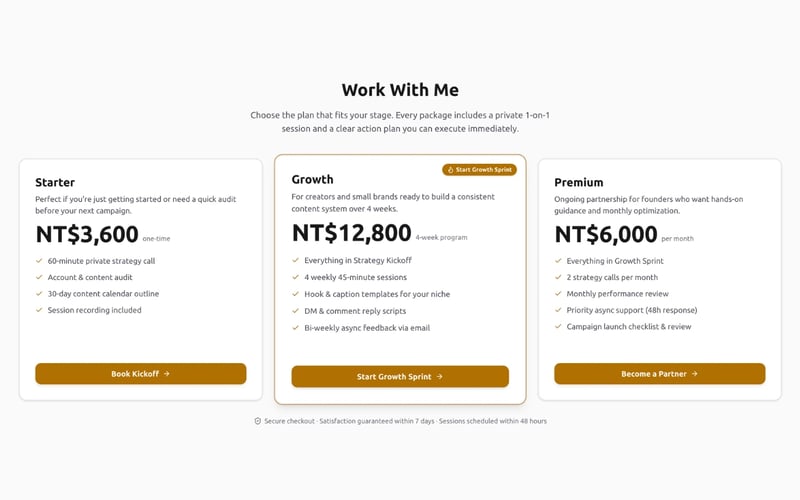Click checkmark beside Campaign launch checklist & review
The image size is (800, 500).
558,327
